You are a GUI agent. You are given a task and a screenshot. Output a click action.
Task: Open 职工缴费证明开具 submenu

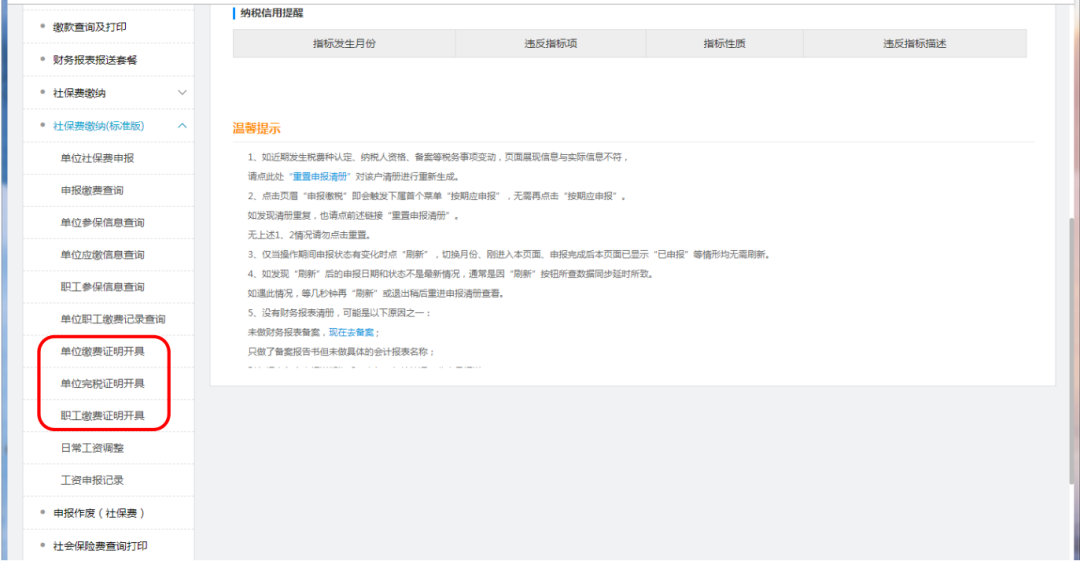103,416
